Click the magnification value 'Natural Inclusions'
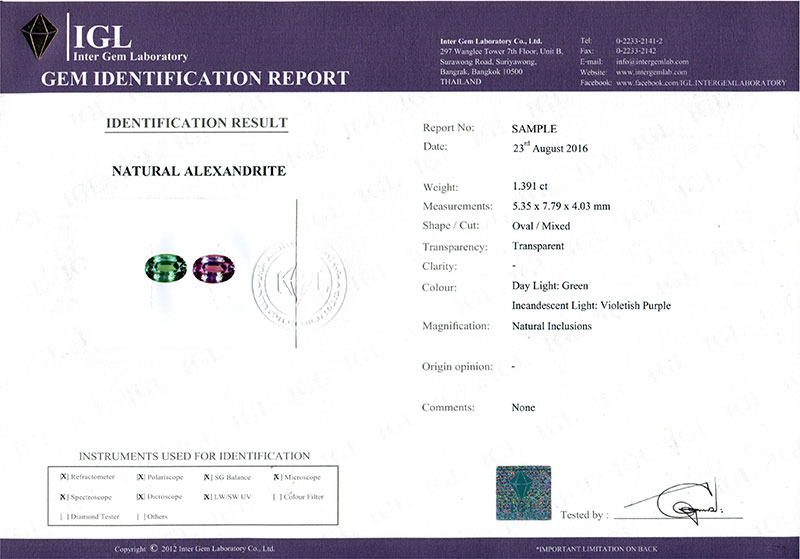The width and height of the screenshot is (800, 559). point(552,326)
